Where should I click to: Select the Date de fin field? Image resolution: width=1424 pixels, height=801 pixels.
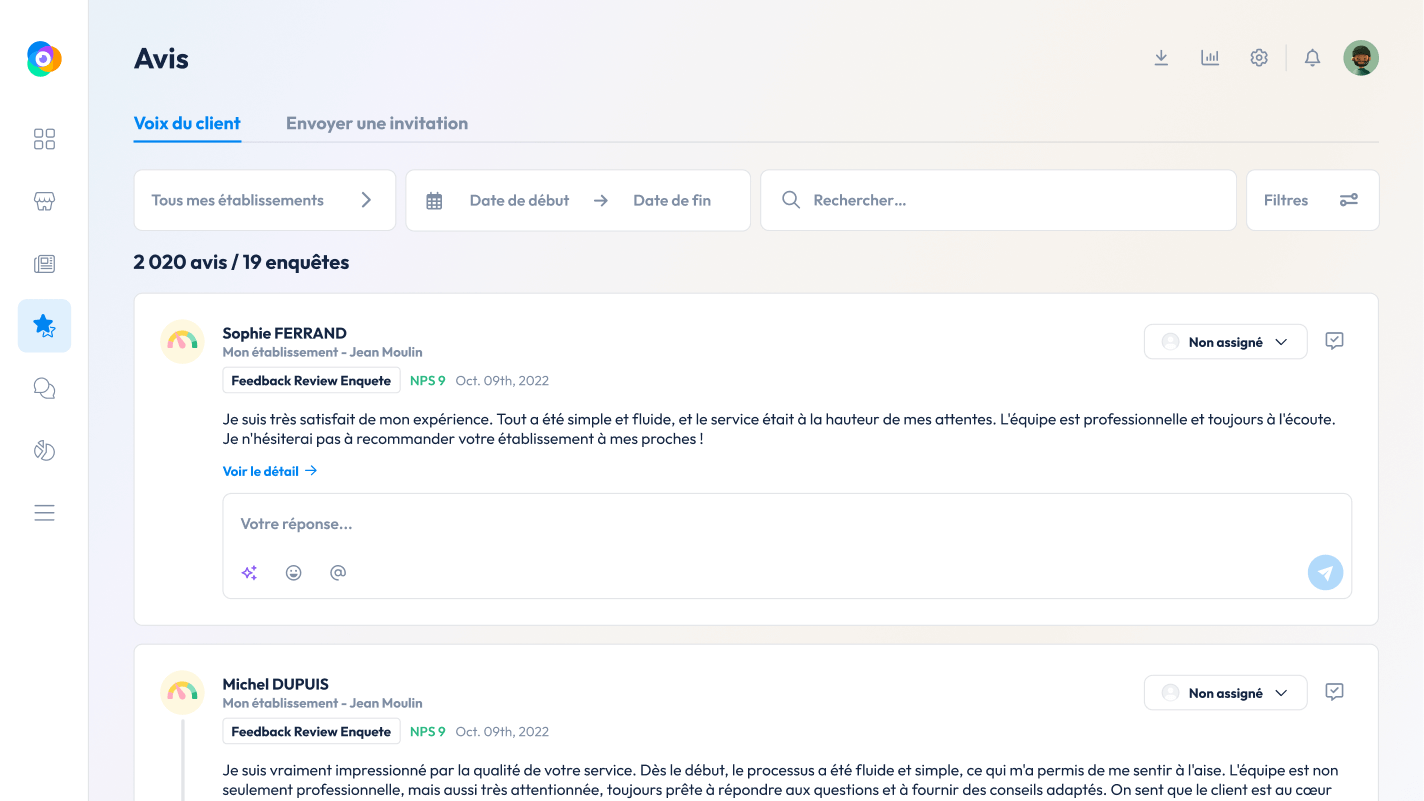click(x=672, y=201)
